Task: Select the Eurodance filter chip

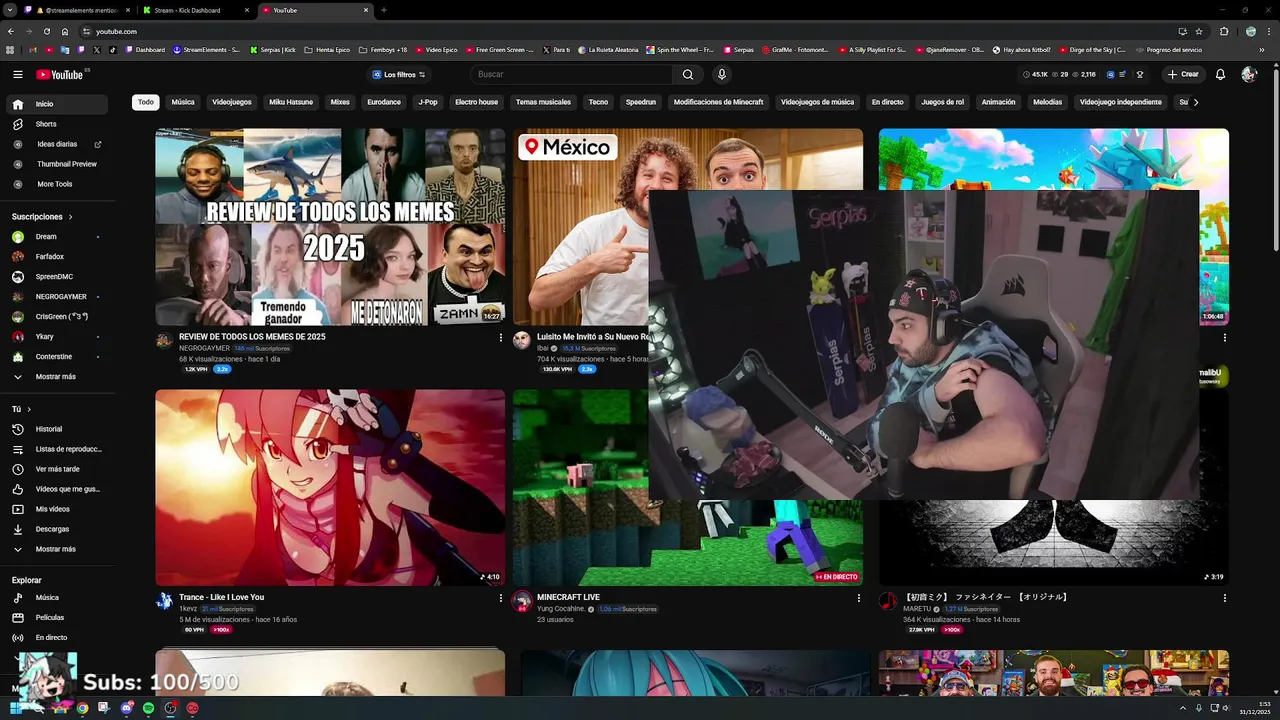Action: coord(384,102)
